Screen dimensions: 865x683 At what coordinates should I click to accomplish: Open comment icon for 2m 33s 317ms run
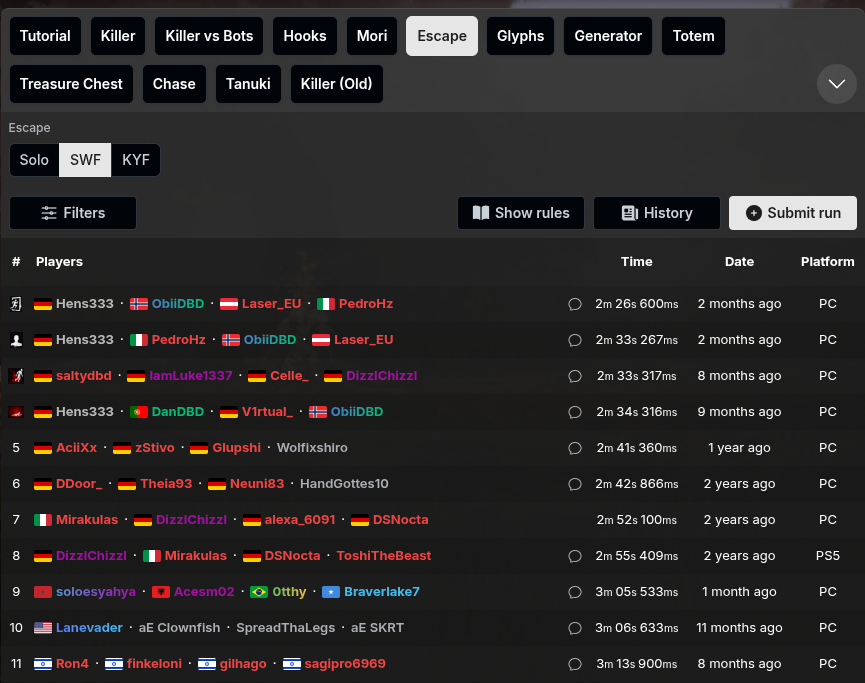pos(575,376)
